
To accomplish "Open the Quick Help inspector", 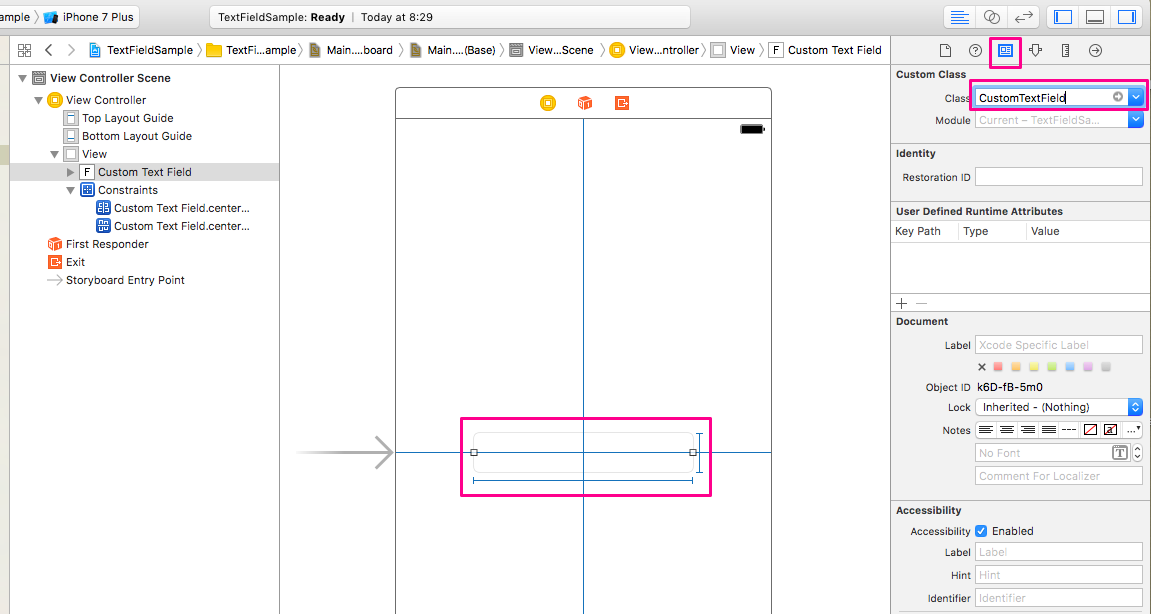I will point(975,50).
